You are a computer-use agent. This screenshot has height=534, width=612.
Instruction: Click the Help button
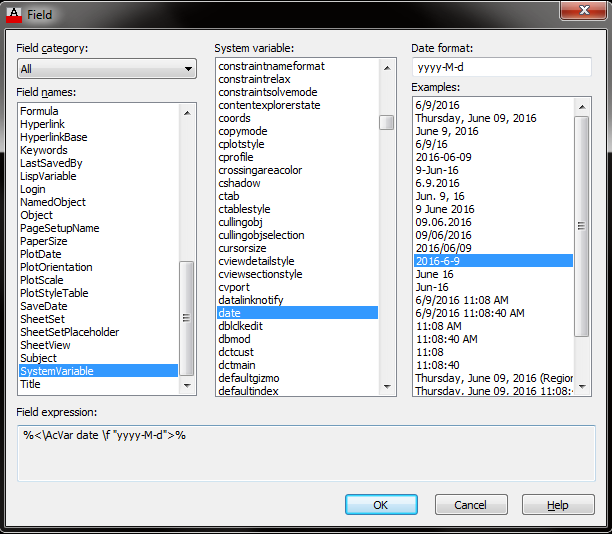558,505
